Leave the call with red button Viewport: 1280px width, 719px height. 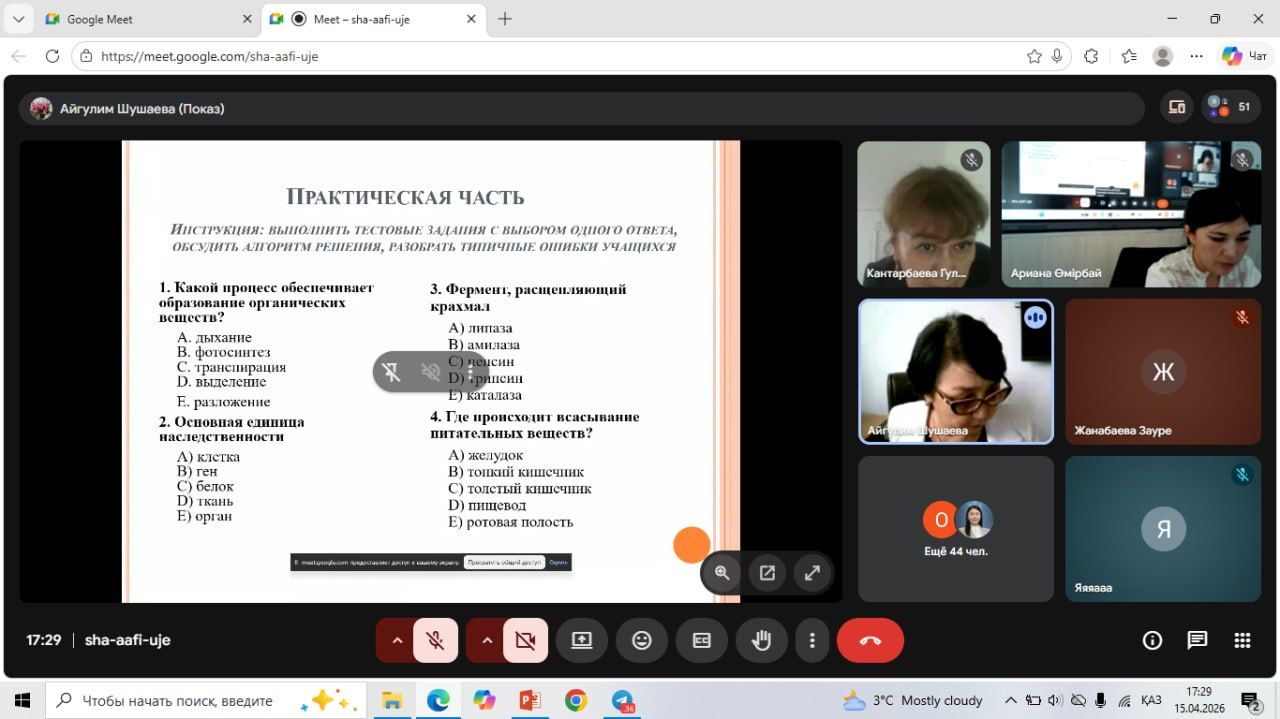(870, 641)
